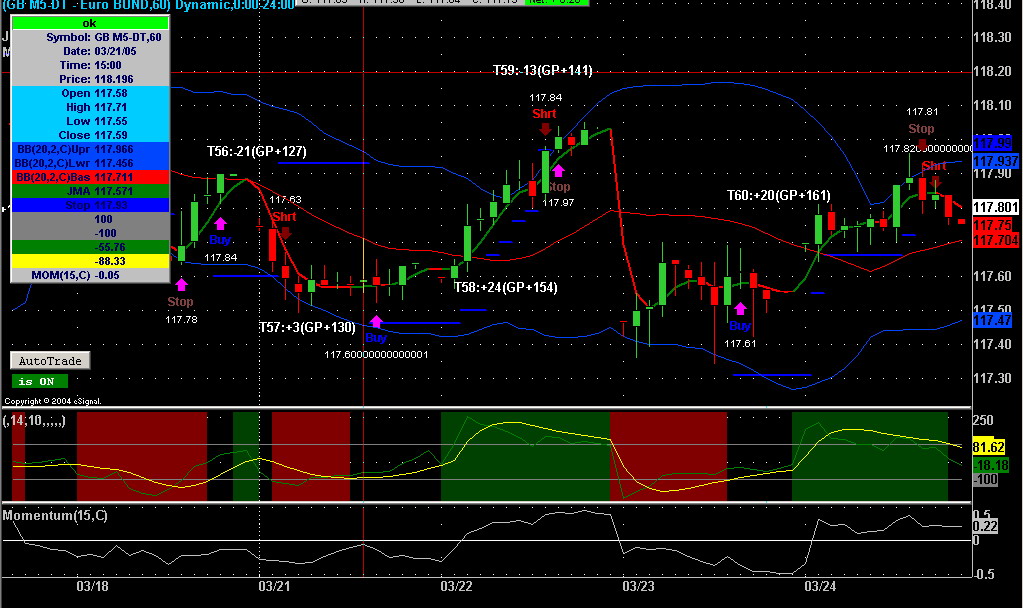Click the magenta Stop arrow near 117.97

point(558,171)
